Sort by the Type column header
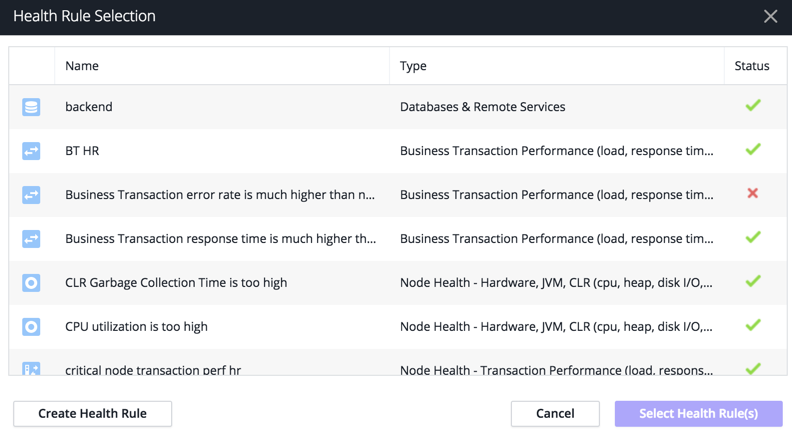Viewport: 792px width, 435px height. tap(413, 66)
